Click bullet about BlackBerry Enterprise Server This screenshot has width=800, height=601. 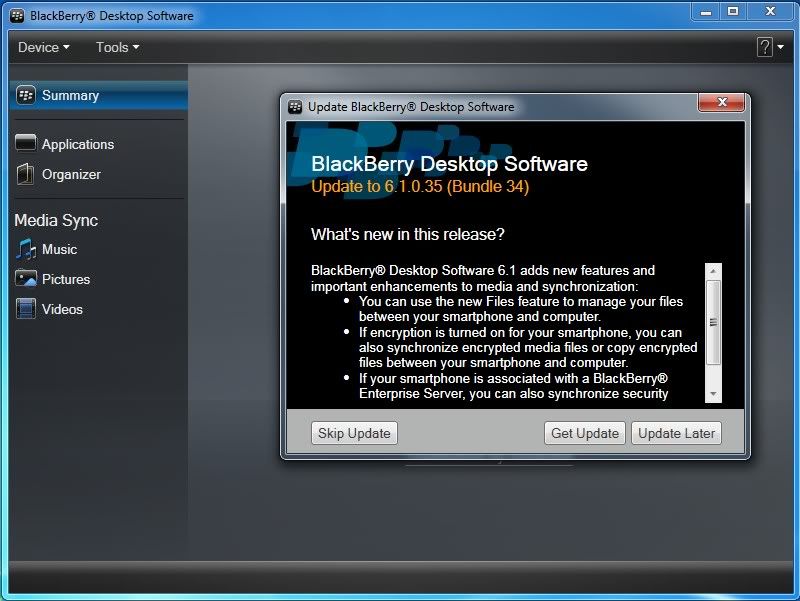coord(513,386)
